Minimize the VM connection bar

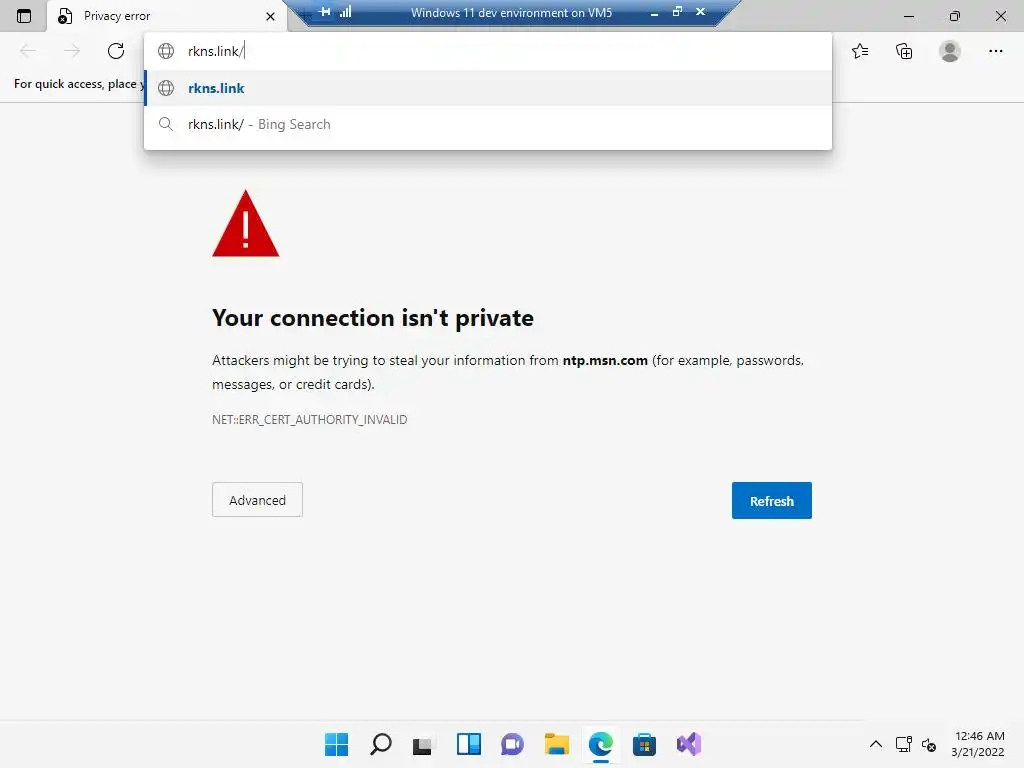click(654, 12)
